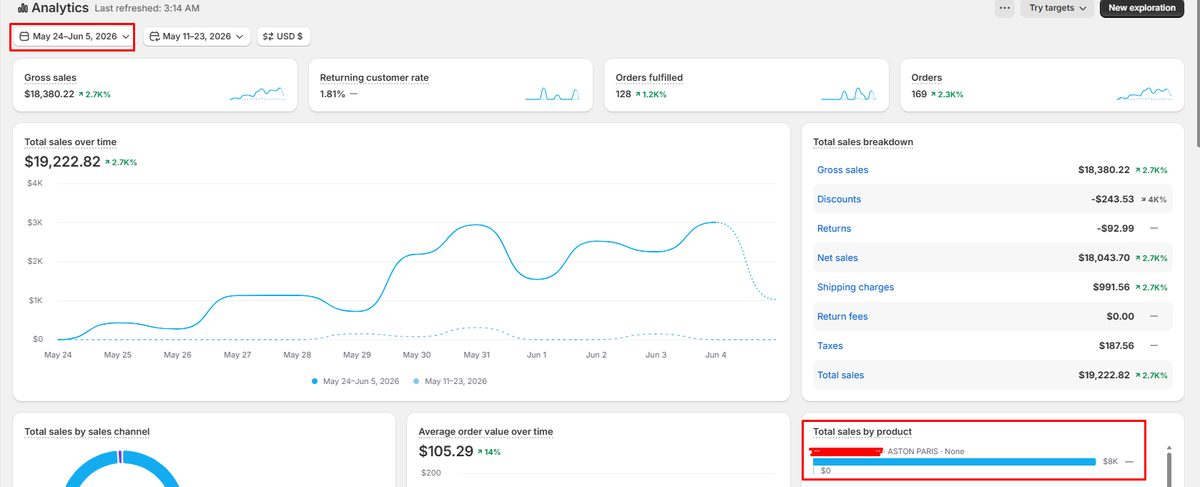Open the Returning customer rate card
The image size is (1200, 487).
pos(450,85)
